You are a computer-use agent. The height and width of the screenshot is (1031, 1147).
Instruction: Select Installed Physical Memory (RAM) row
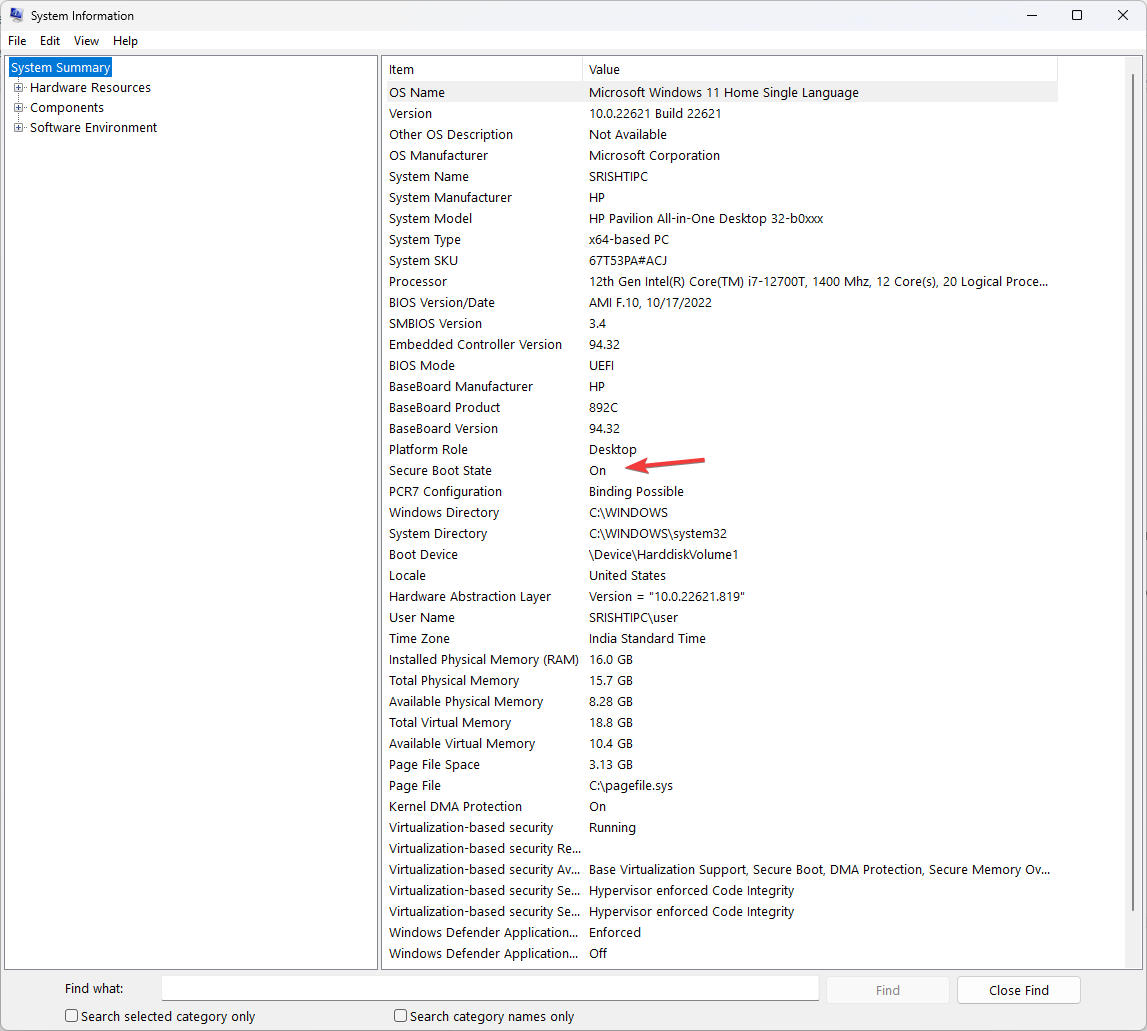[722, 660]
